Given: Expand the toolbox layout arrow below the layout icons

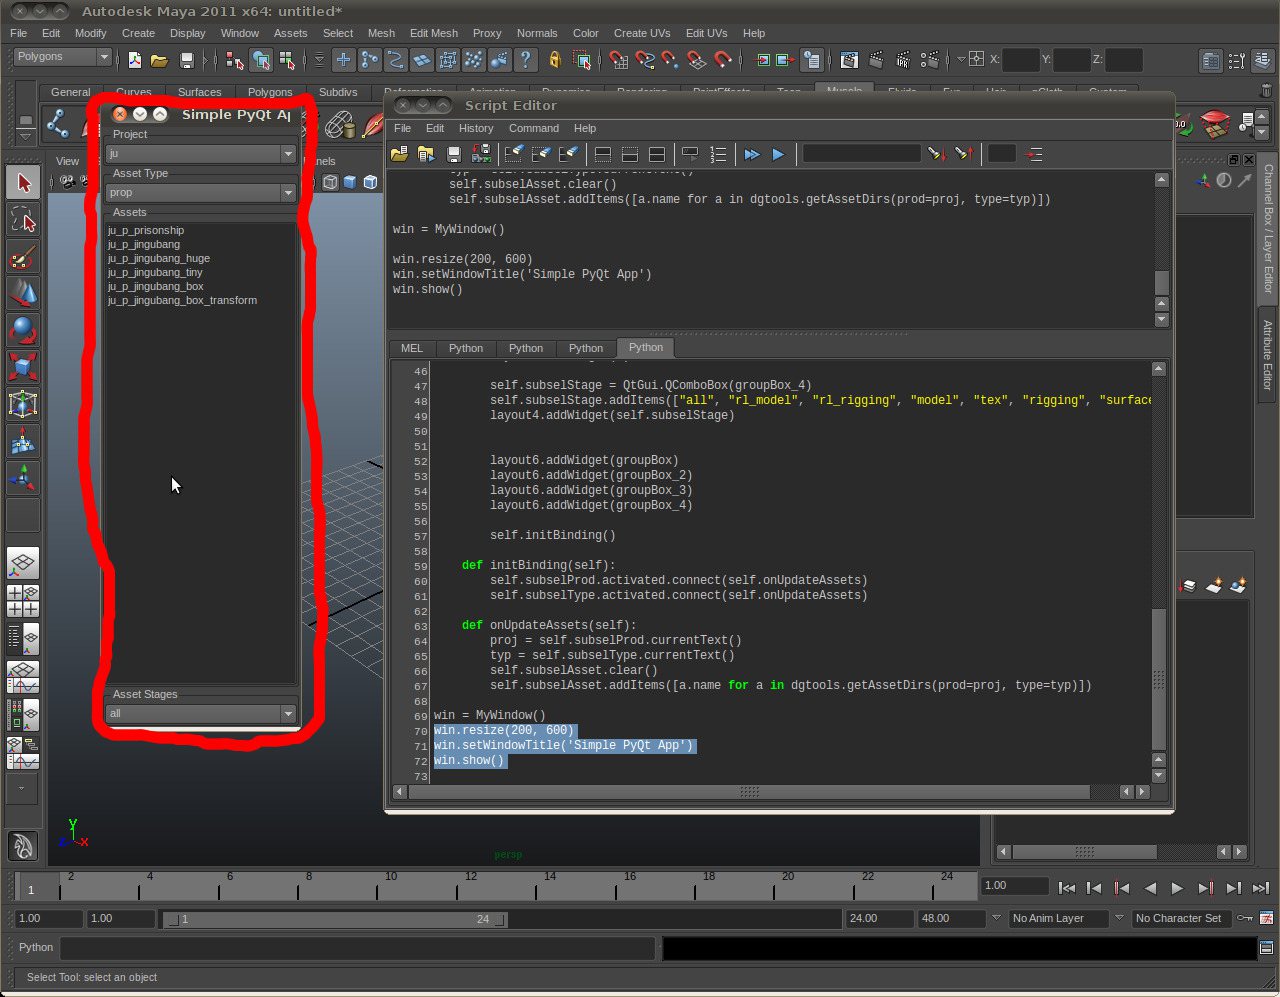Looking at the screenshot, I should pyautogui.click(x=23, y=788).
